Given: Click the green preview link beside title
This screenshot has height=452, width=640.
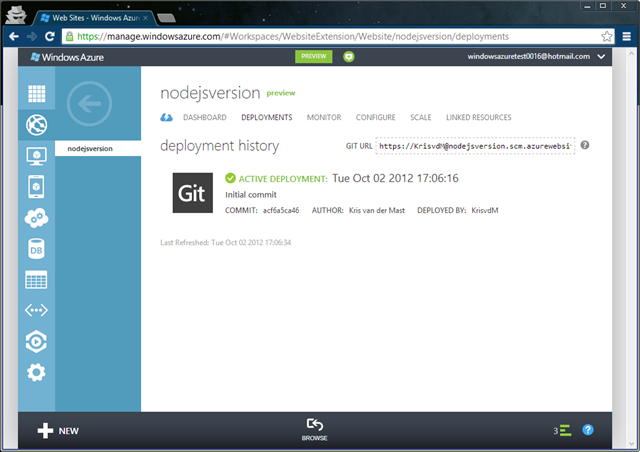Looking at the screenshot, I should coord(281,93).
